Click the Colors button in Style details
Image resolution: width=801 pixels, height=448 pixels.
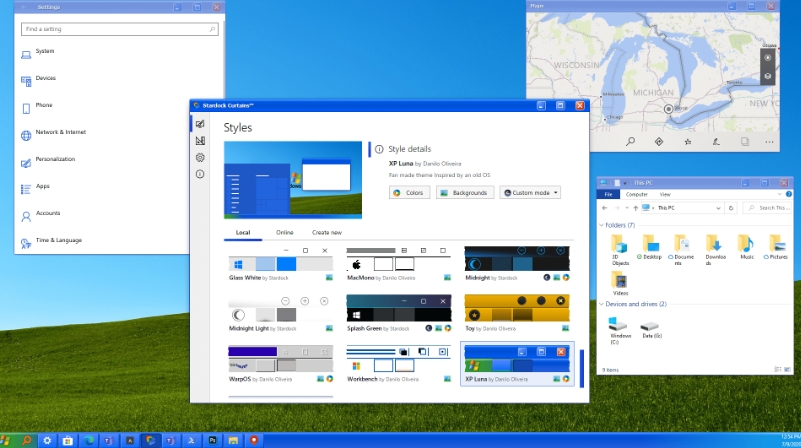409,193
